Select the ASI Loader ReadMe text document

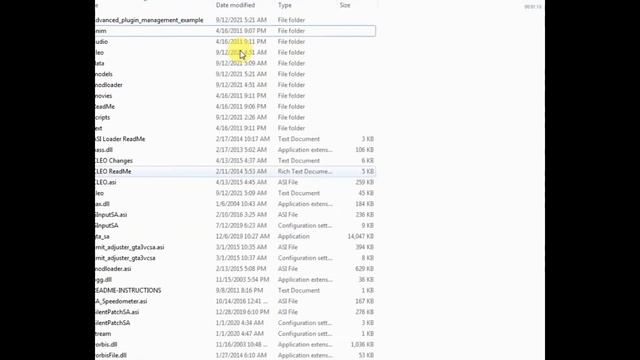click(235, 139)
